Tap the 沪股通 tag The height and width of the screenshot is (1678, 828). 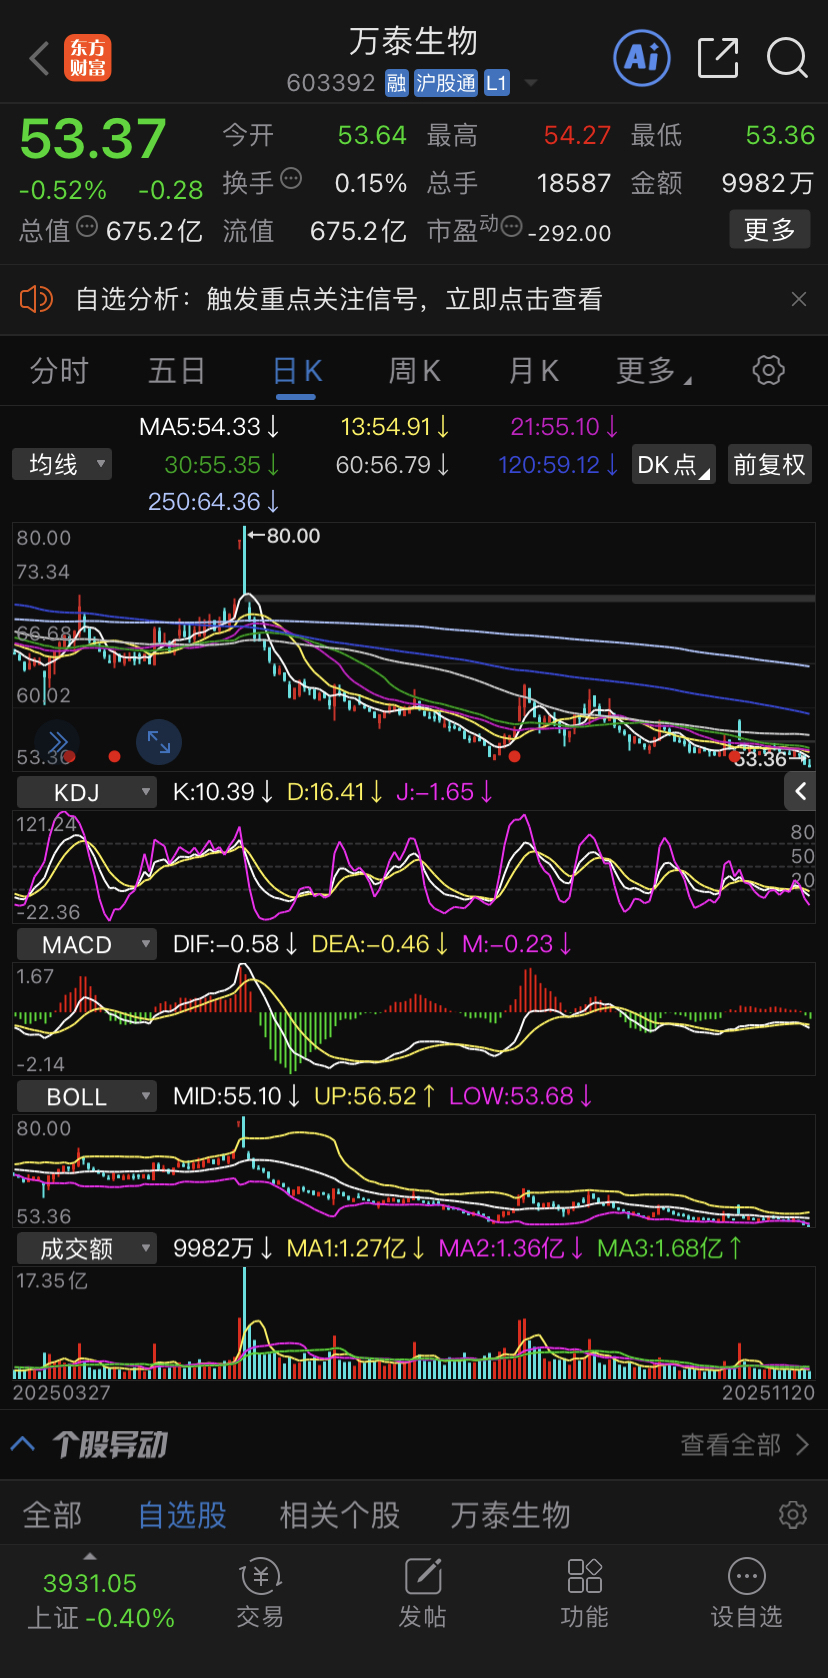tap(446, 83)
